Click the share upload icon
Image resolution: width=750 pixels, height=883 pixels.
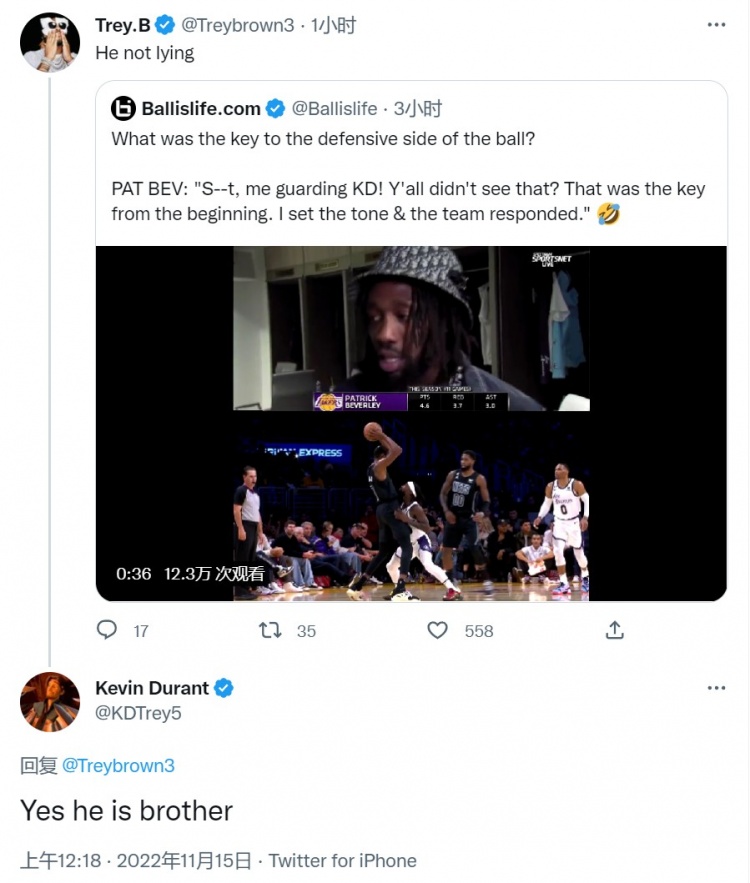[x=615, y=630]
